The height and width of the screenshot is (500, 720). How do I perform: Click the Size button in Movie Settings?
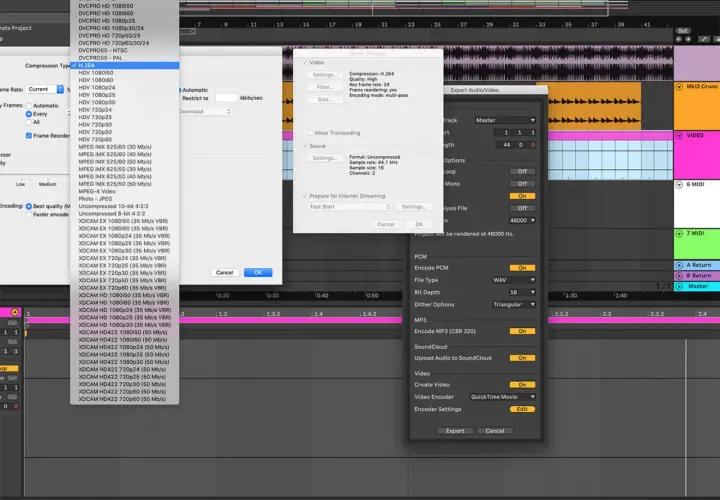(325, 99)
